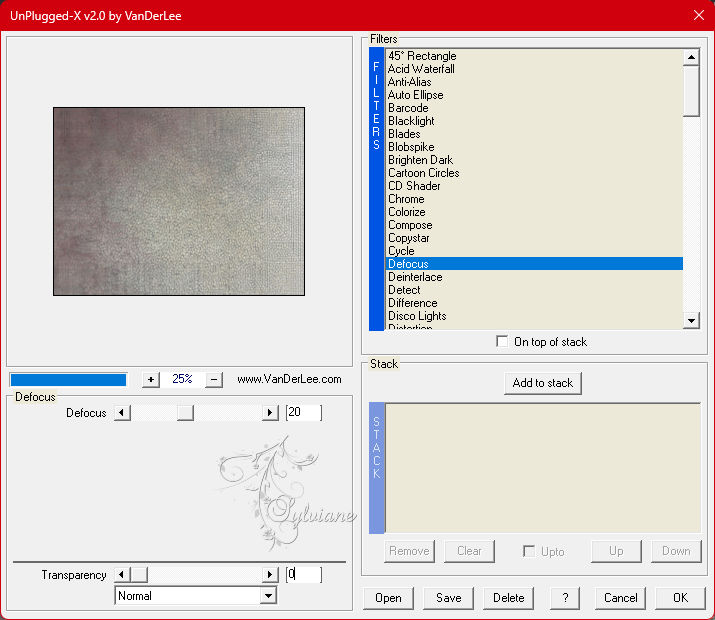Click the Save button
Image resolution: width=715 pixels, height=620 pixels.
pos(449,598)
